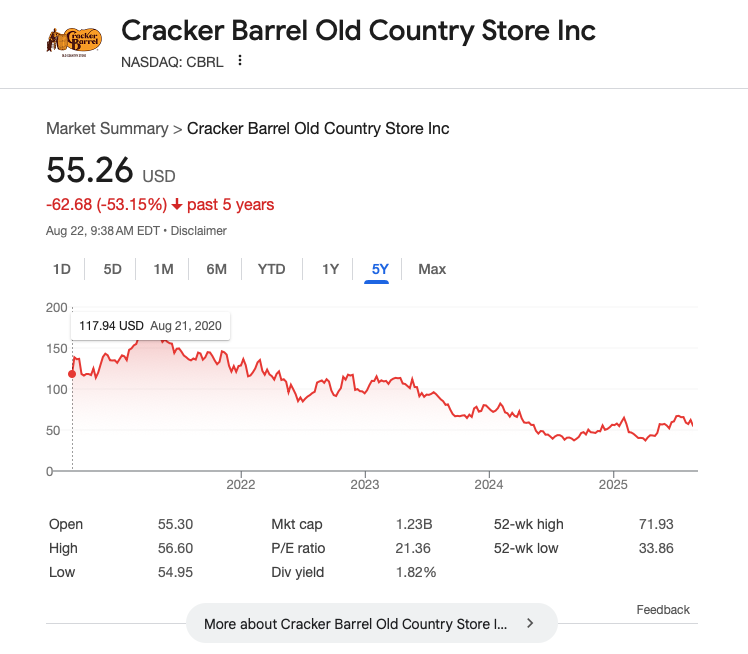Switch to the 6M chart range
Viewport: 748px width, 654px height.
(x=216, y=269)
